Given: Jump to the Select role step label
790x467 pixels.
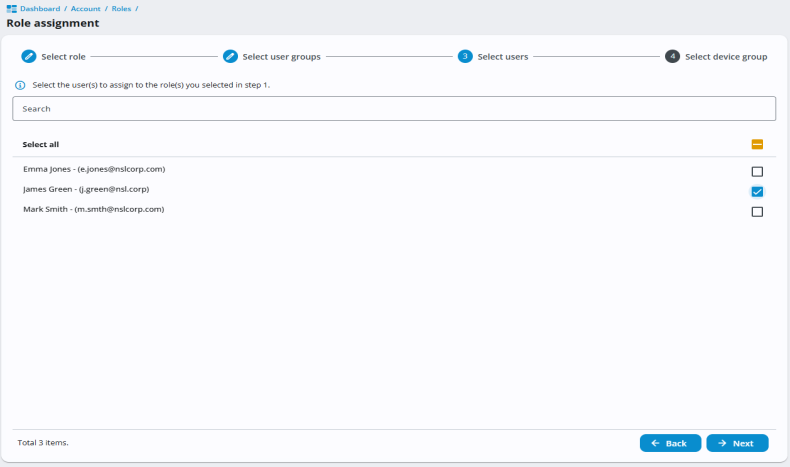Looking at the screenshot, I should (x=63, y=57).
